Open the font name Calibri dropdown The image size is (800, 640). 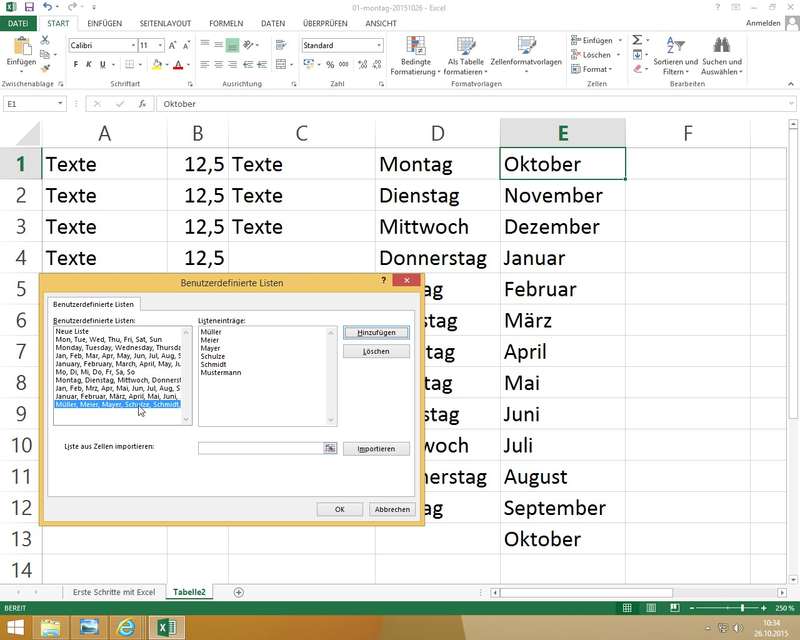(x=133, y=46)
